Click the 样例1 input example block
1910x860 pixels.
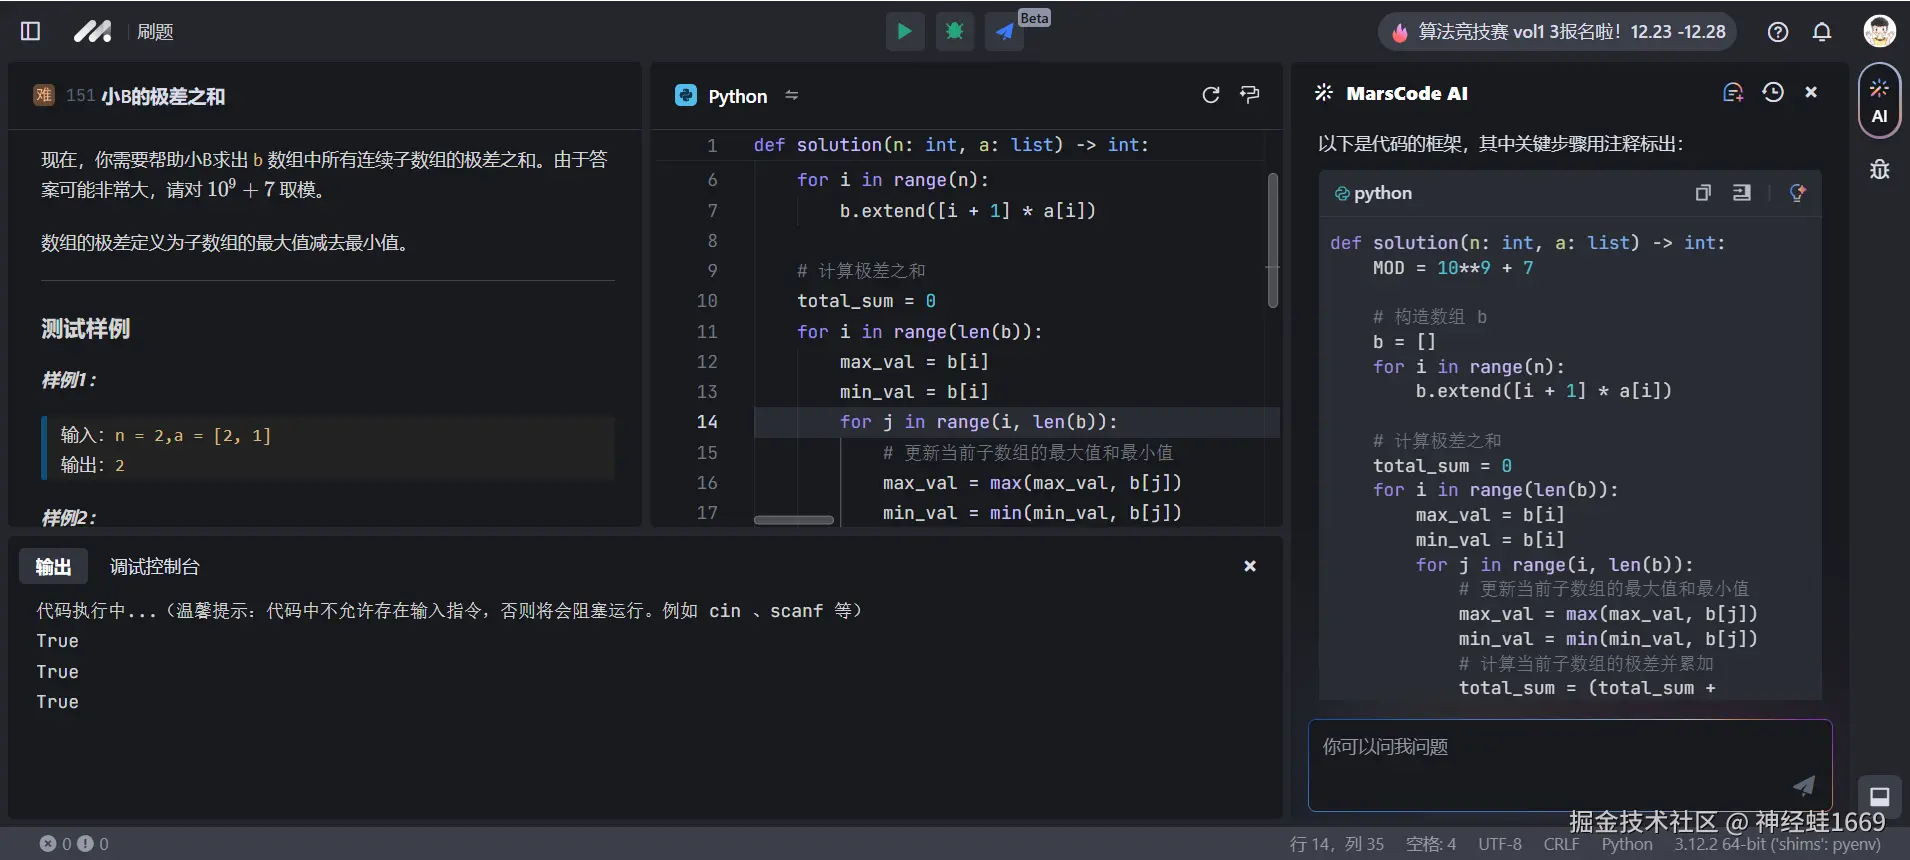(328, 449)
